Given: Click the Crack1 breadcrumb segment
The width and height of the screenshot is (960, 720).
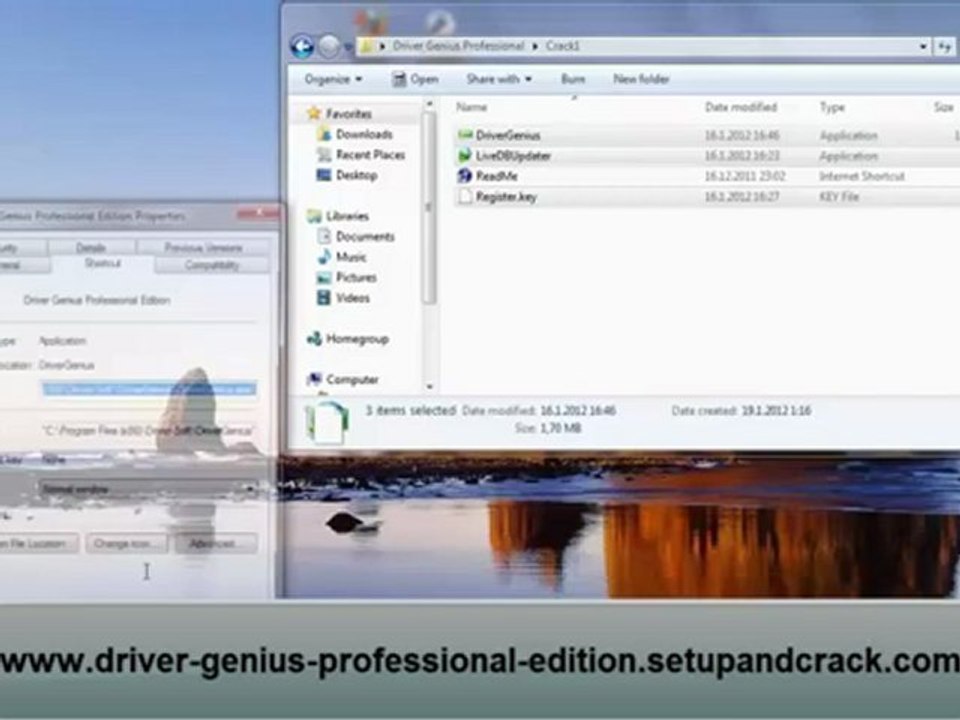Looking at the screenshot, I should (x=562, y=46).
